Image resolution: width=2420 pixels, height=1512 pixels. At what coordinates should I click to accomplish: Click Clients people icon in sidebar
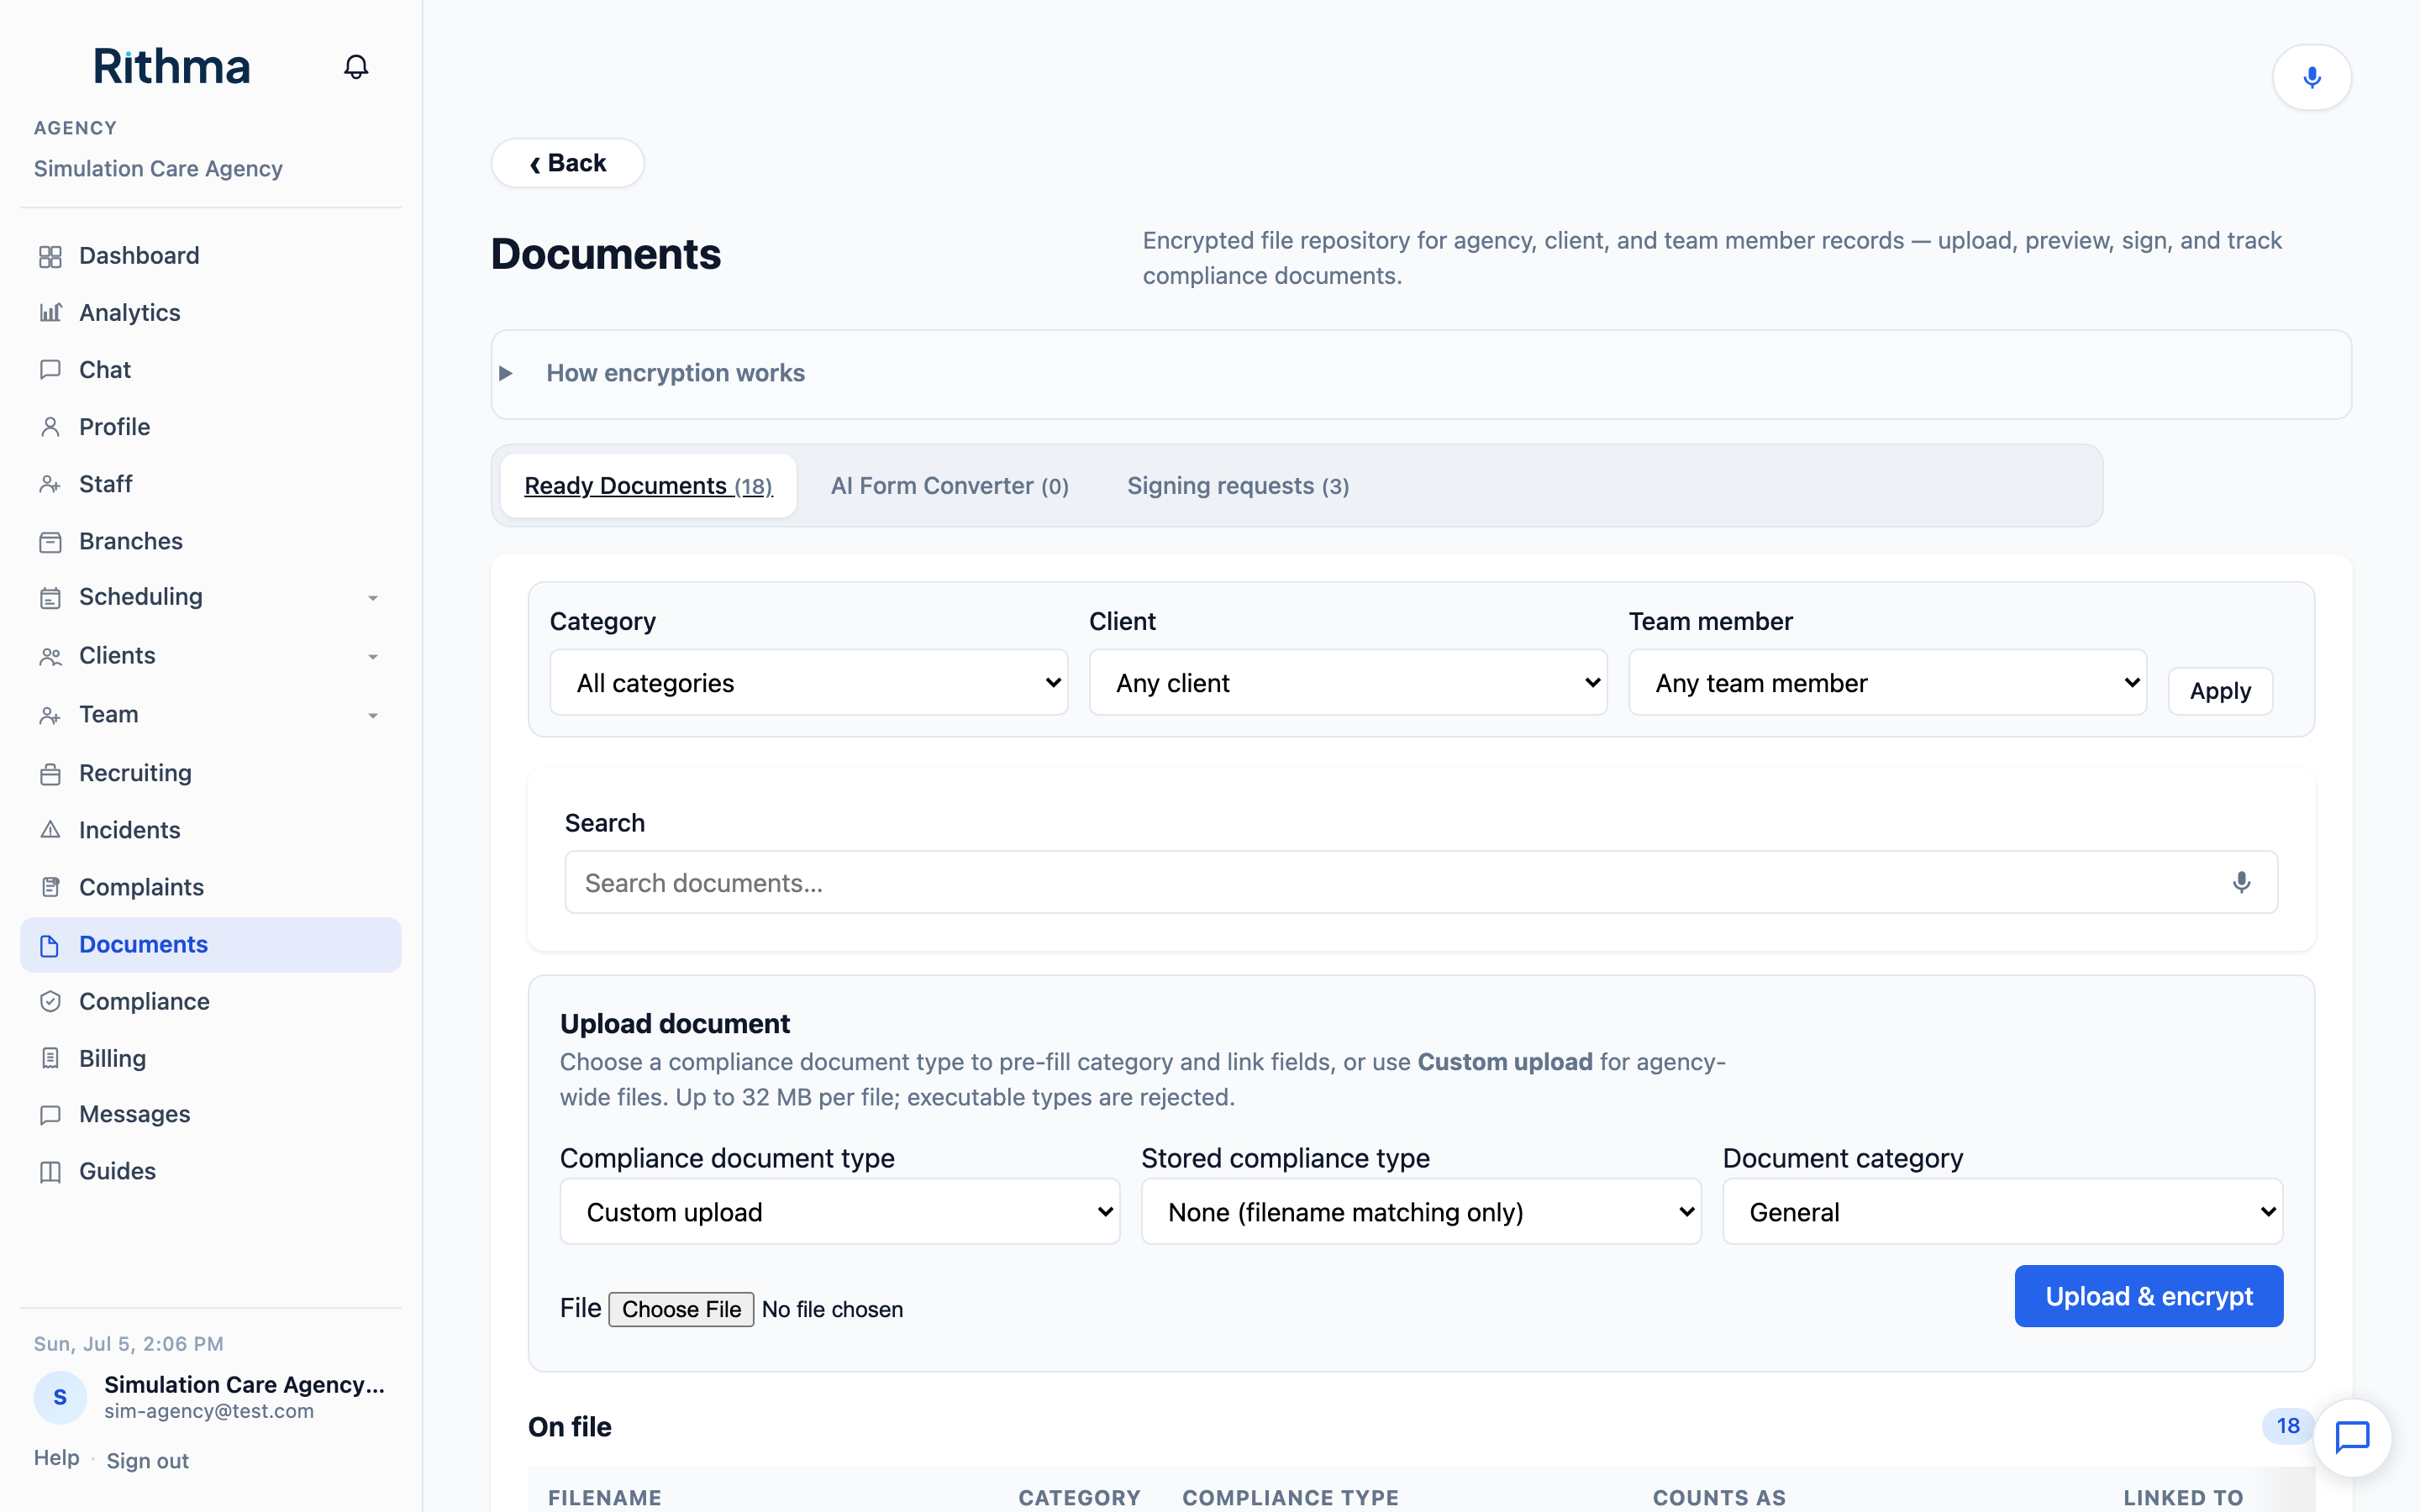(x=50, y=657)
